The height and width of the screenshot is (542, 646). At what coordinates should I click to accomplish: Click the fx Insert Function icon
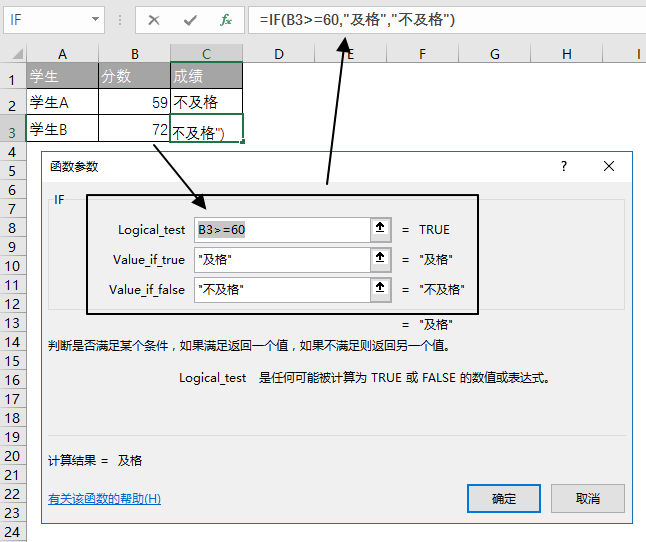click(x=226, y=19)
